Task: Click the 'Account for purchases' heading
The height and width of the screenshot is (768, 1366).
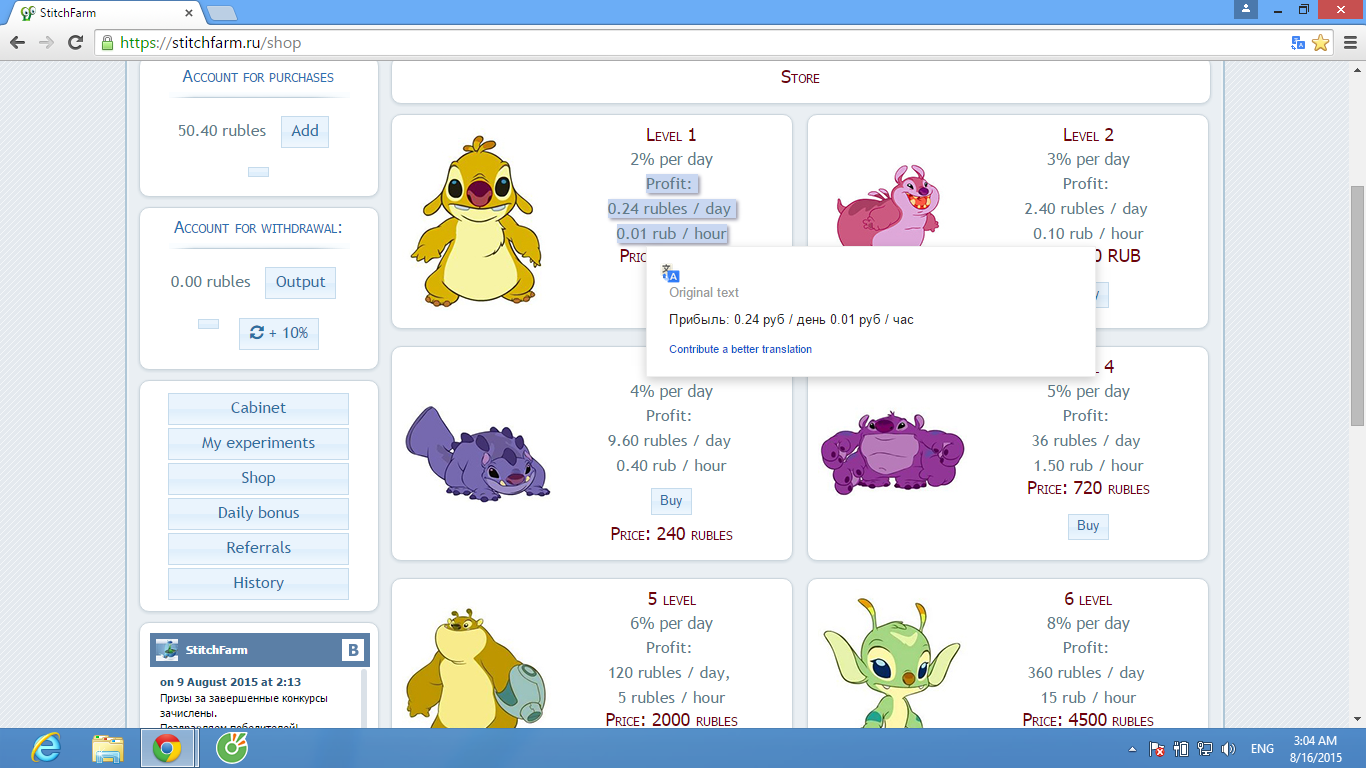Action: tap(258, 77)
